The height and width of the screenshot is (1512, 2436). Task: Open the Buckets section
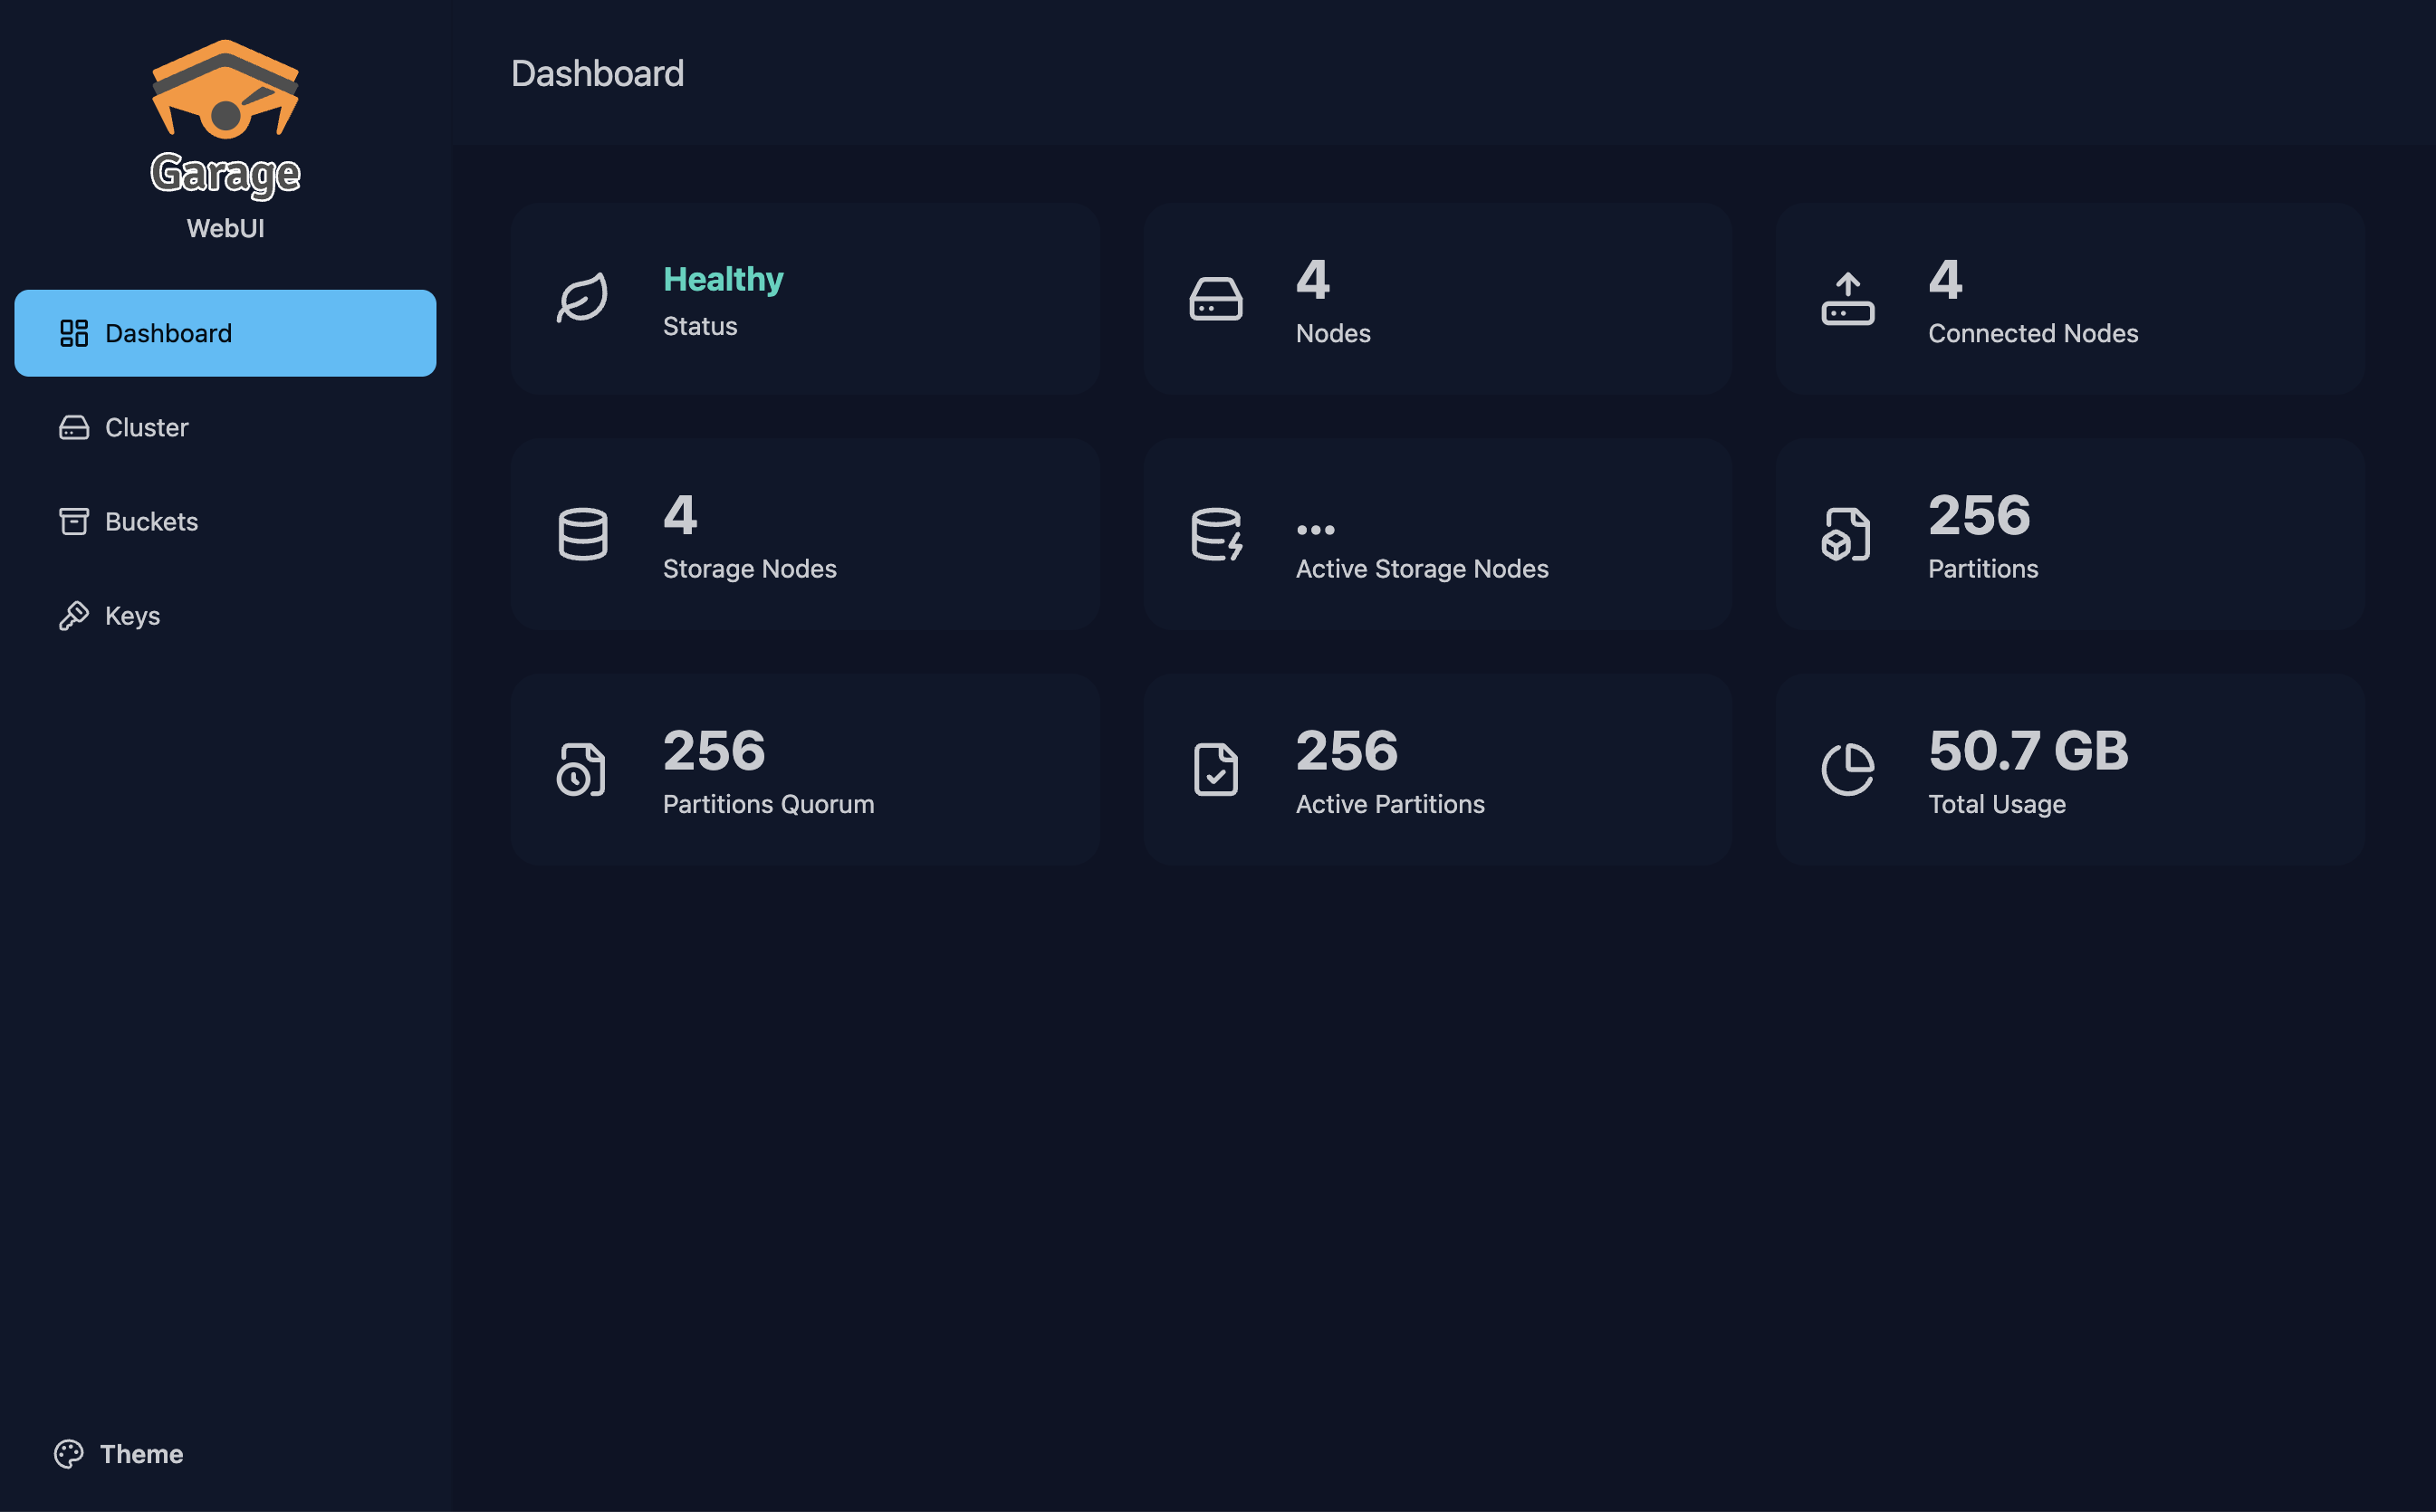pos(150,521)
